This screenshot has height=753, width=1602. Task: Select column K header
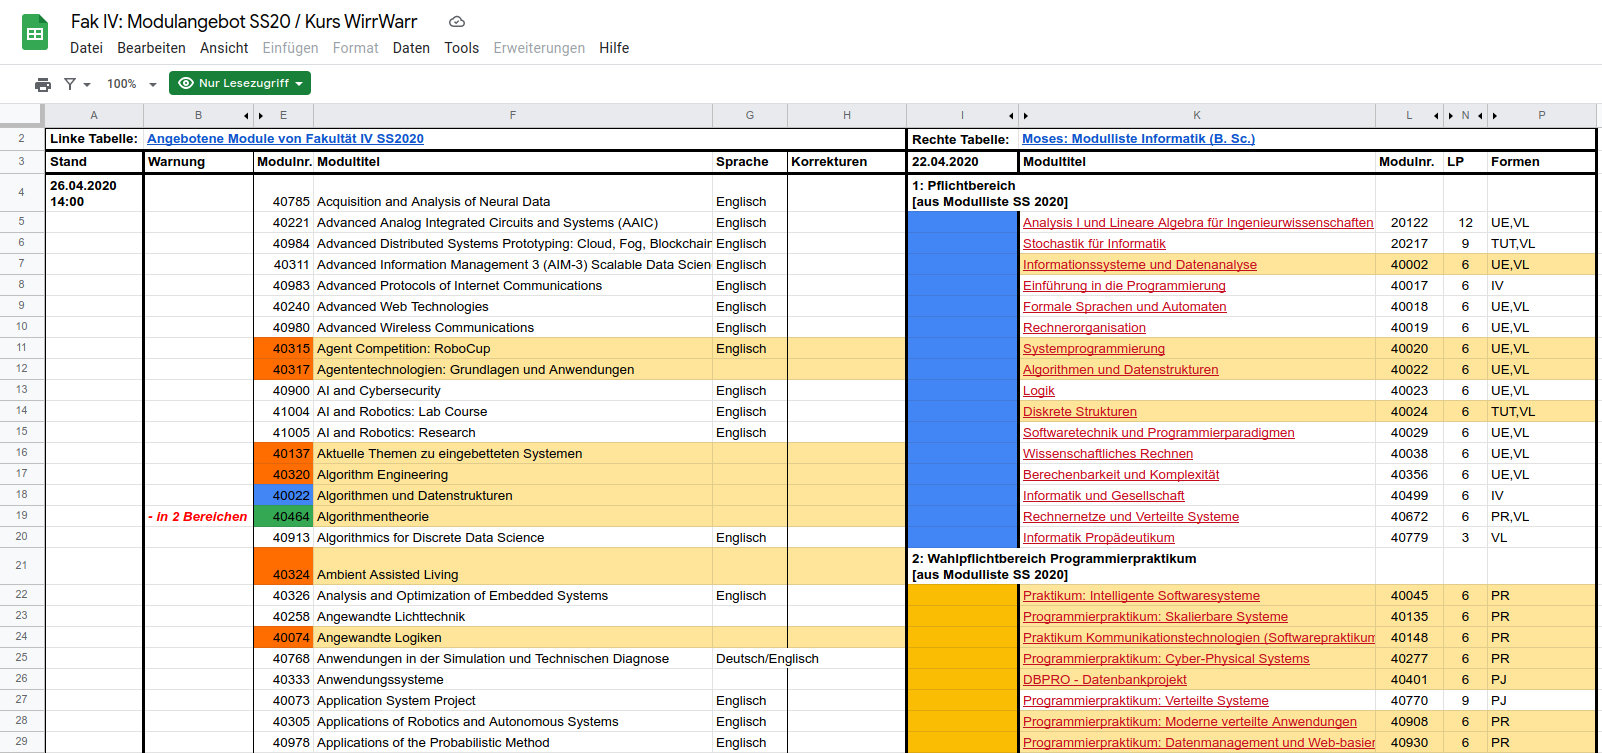[x=1197, y=116]
